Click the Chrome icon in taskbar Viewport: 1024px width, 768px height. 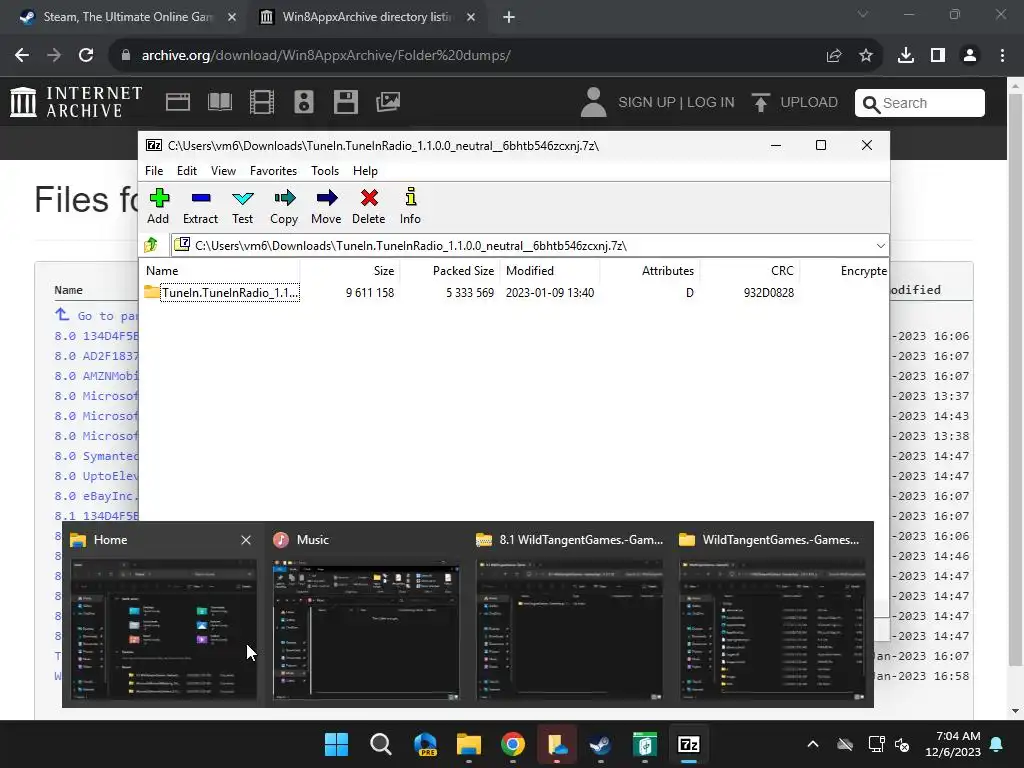tap(513, 744)
